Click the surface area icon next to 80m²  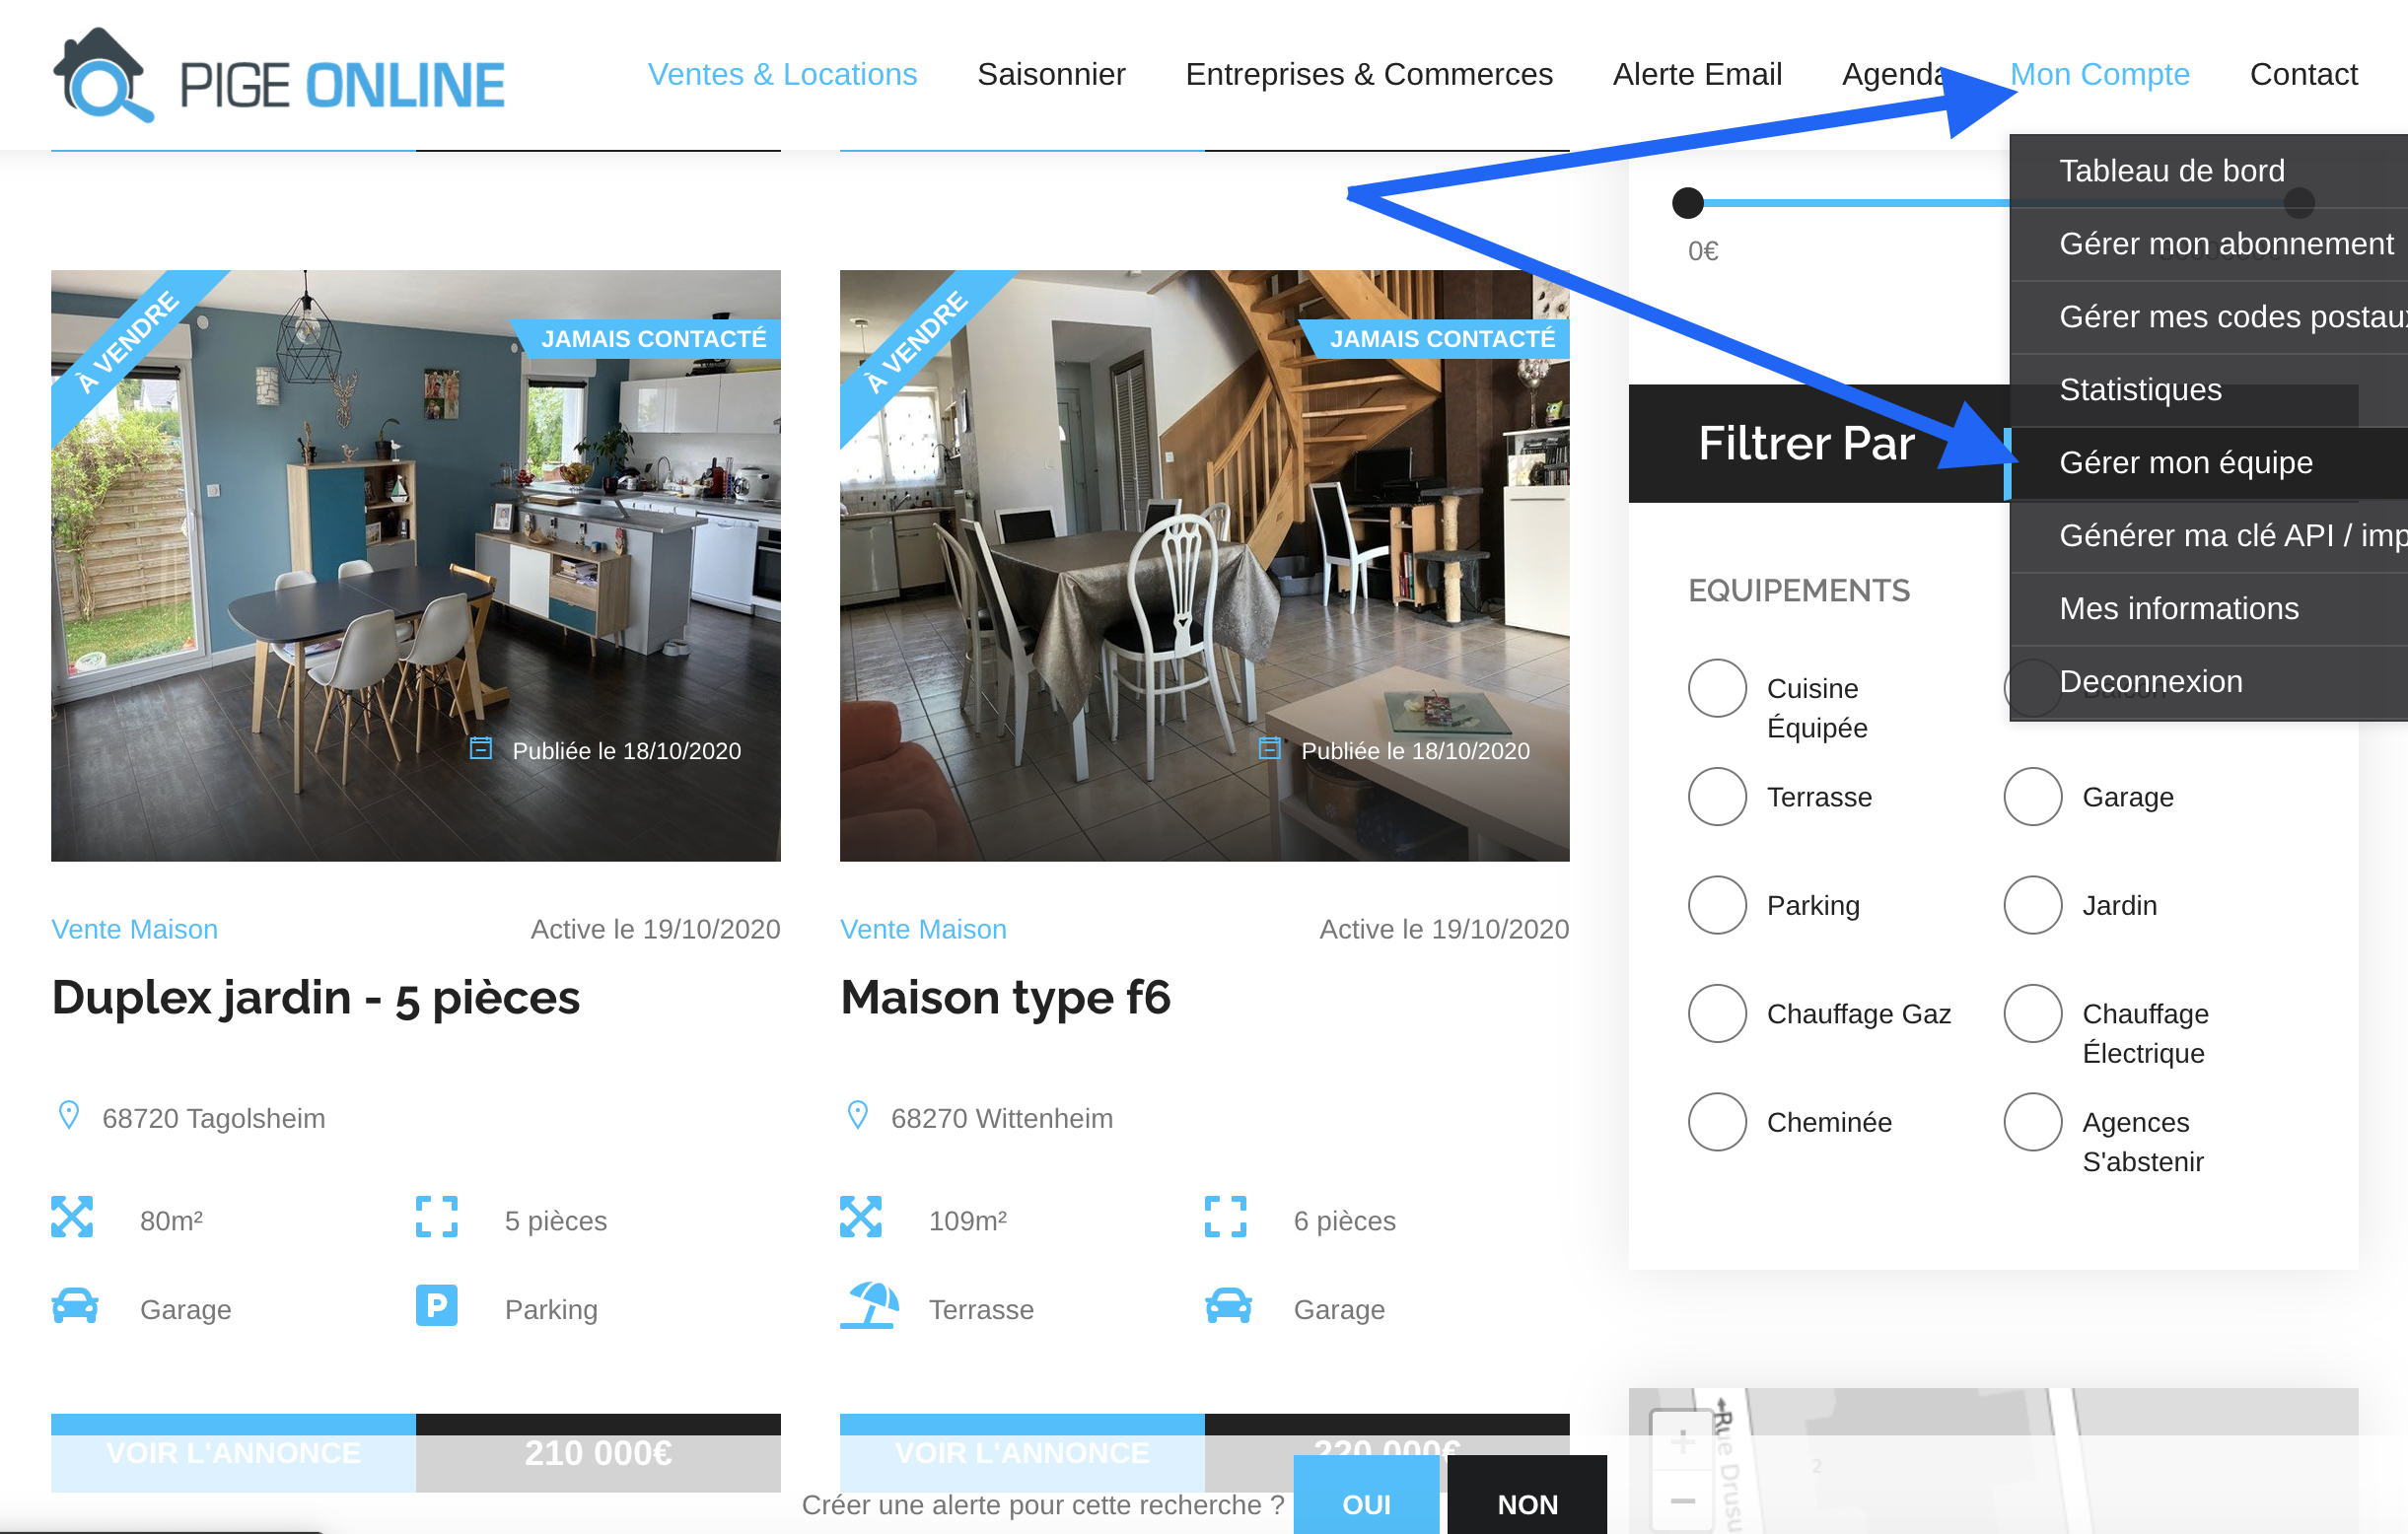72,1217
